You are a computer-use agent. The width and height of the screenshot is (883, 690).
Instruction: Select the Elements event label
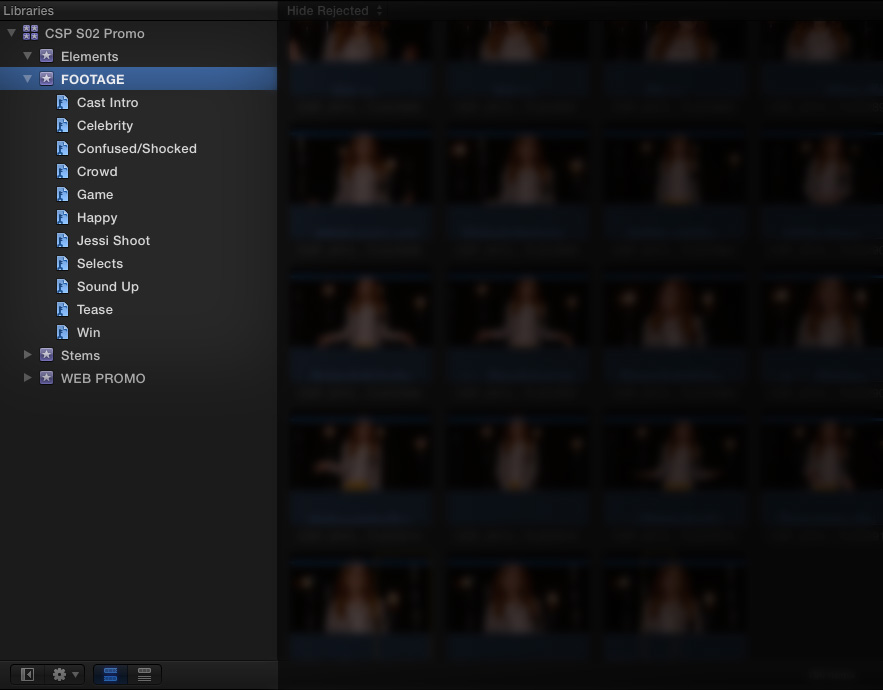pyautogui.click(x=90, y=56)
